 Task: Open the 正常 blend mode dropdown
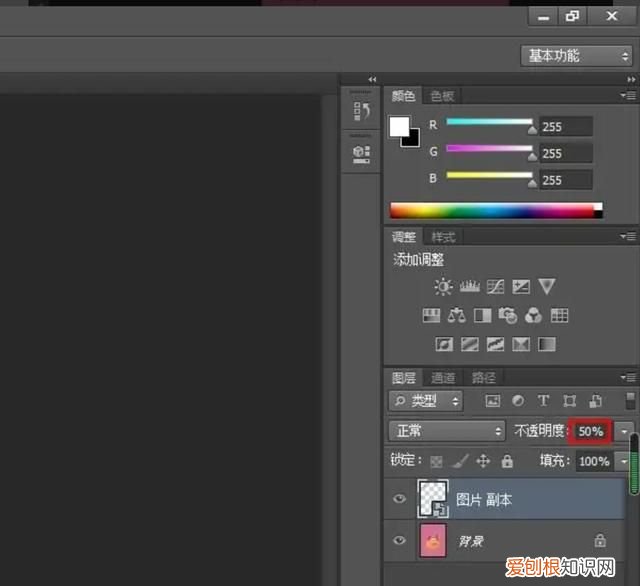click(447, 431)
